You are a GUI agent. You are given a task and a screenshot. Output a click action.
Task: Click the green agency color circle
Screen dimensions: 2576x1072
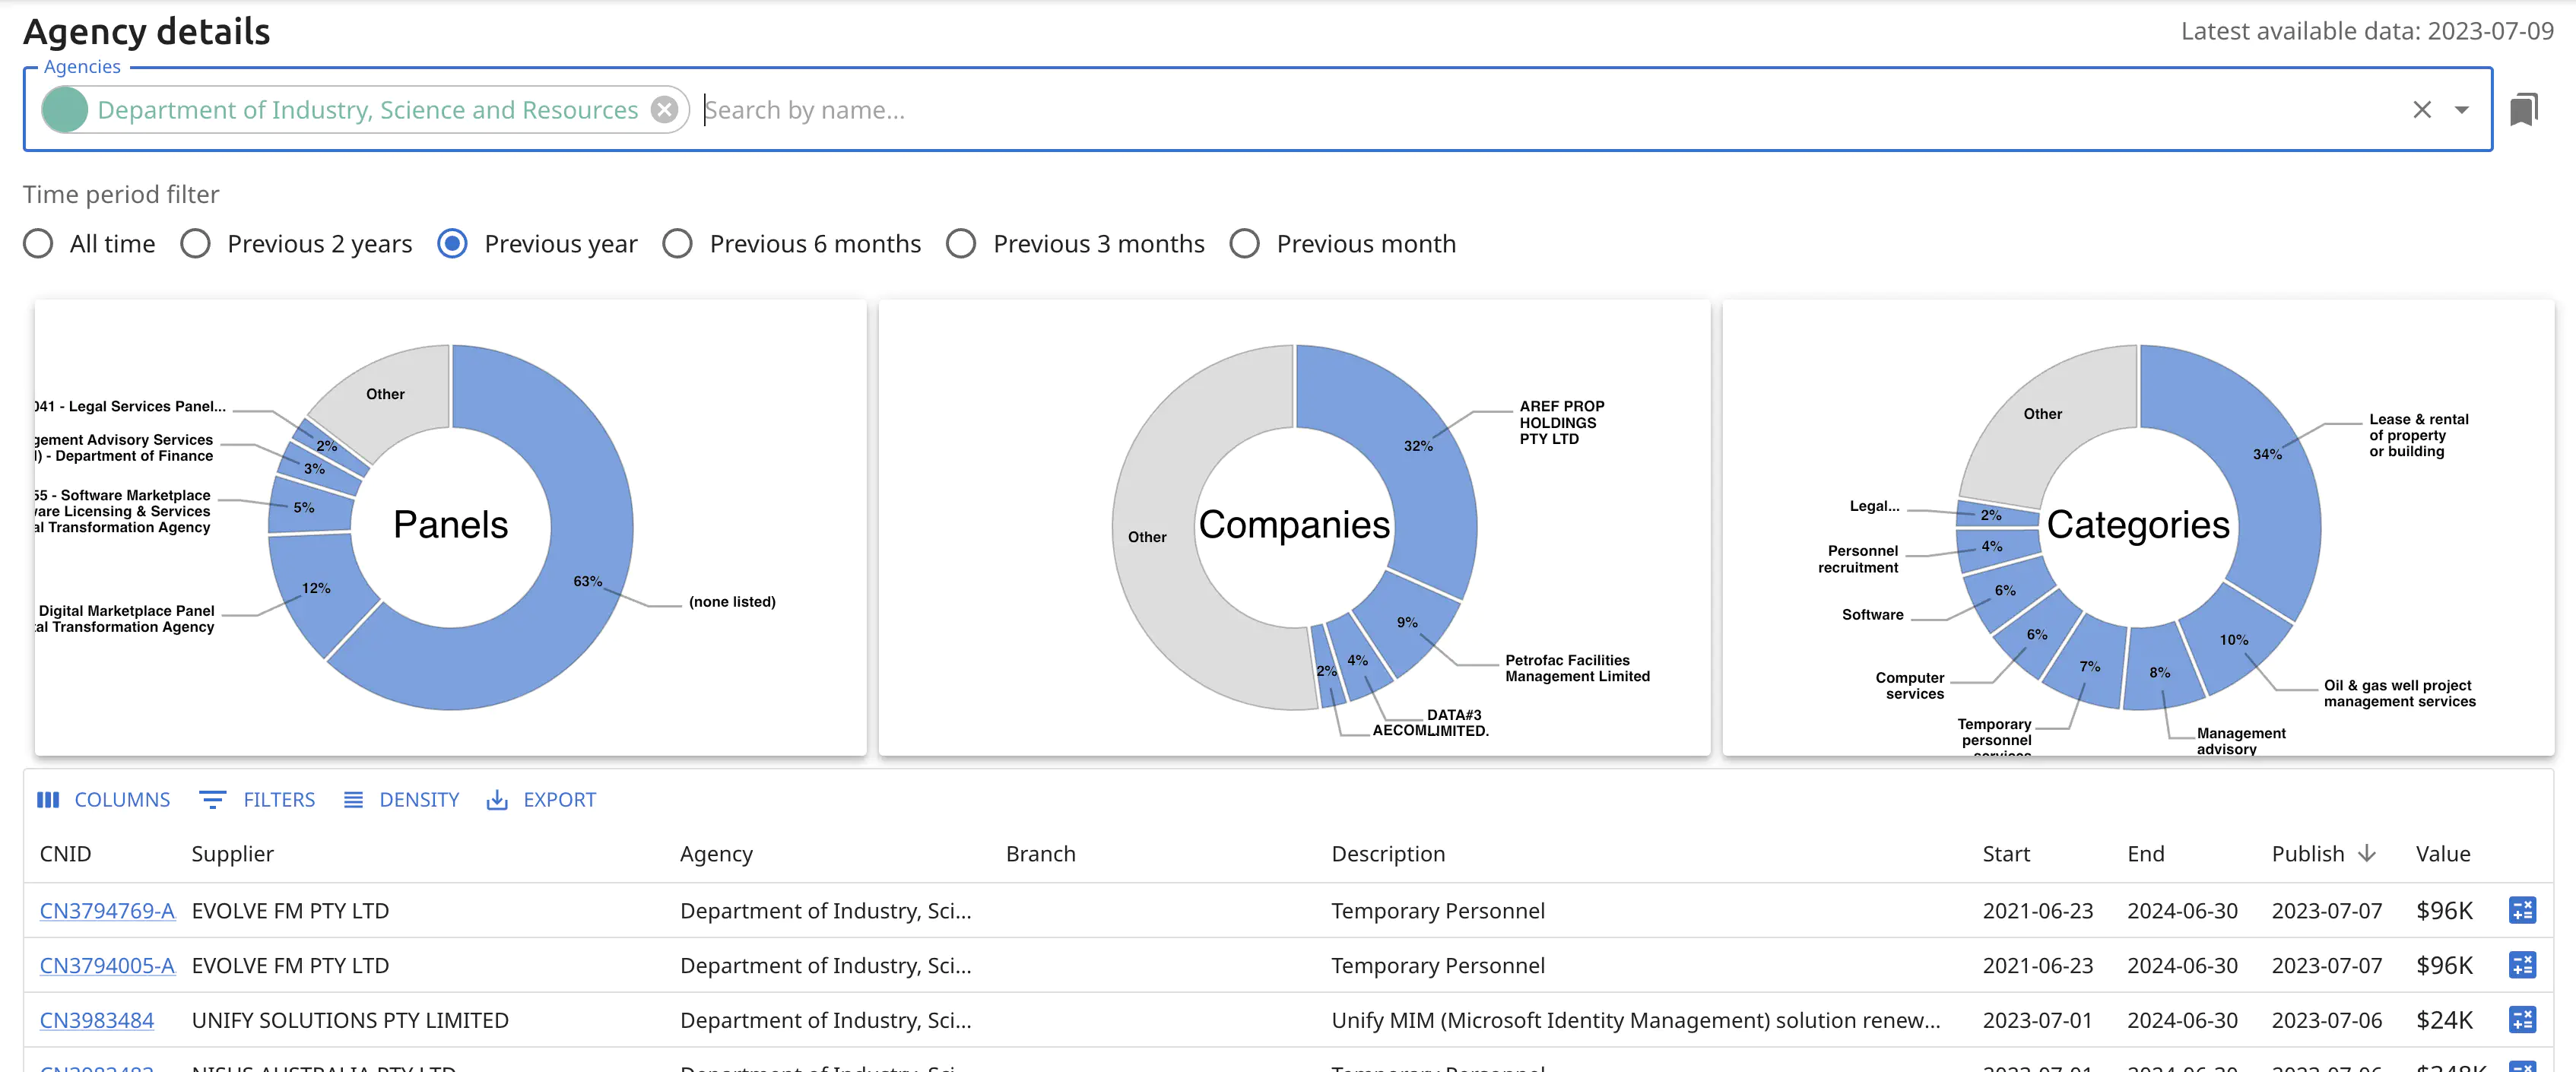[x=66, y=109]
